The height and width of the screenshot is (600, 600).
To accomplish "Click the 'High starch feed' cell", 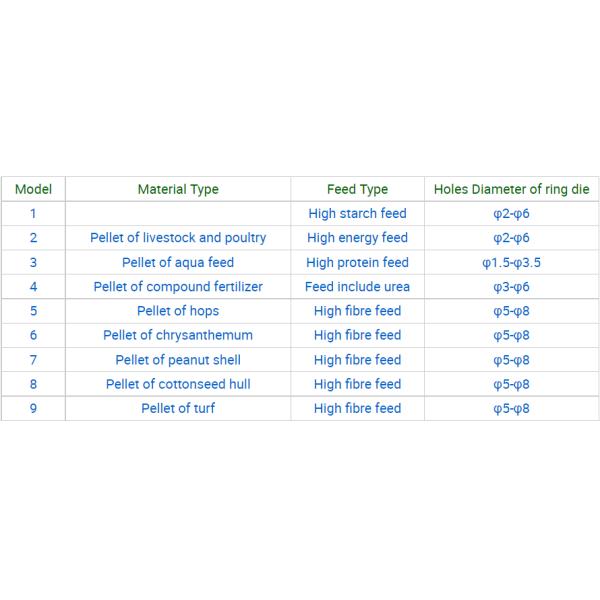I will pyautogui.click(x=357, y=214).
